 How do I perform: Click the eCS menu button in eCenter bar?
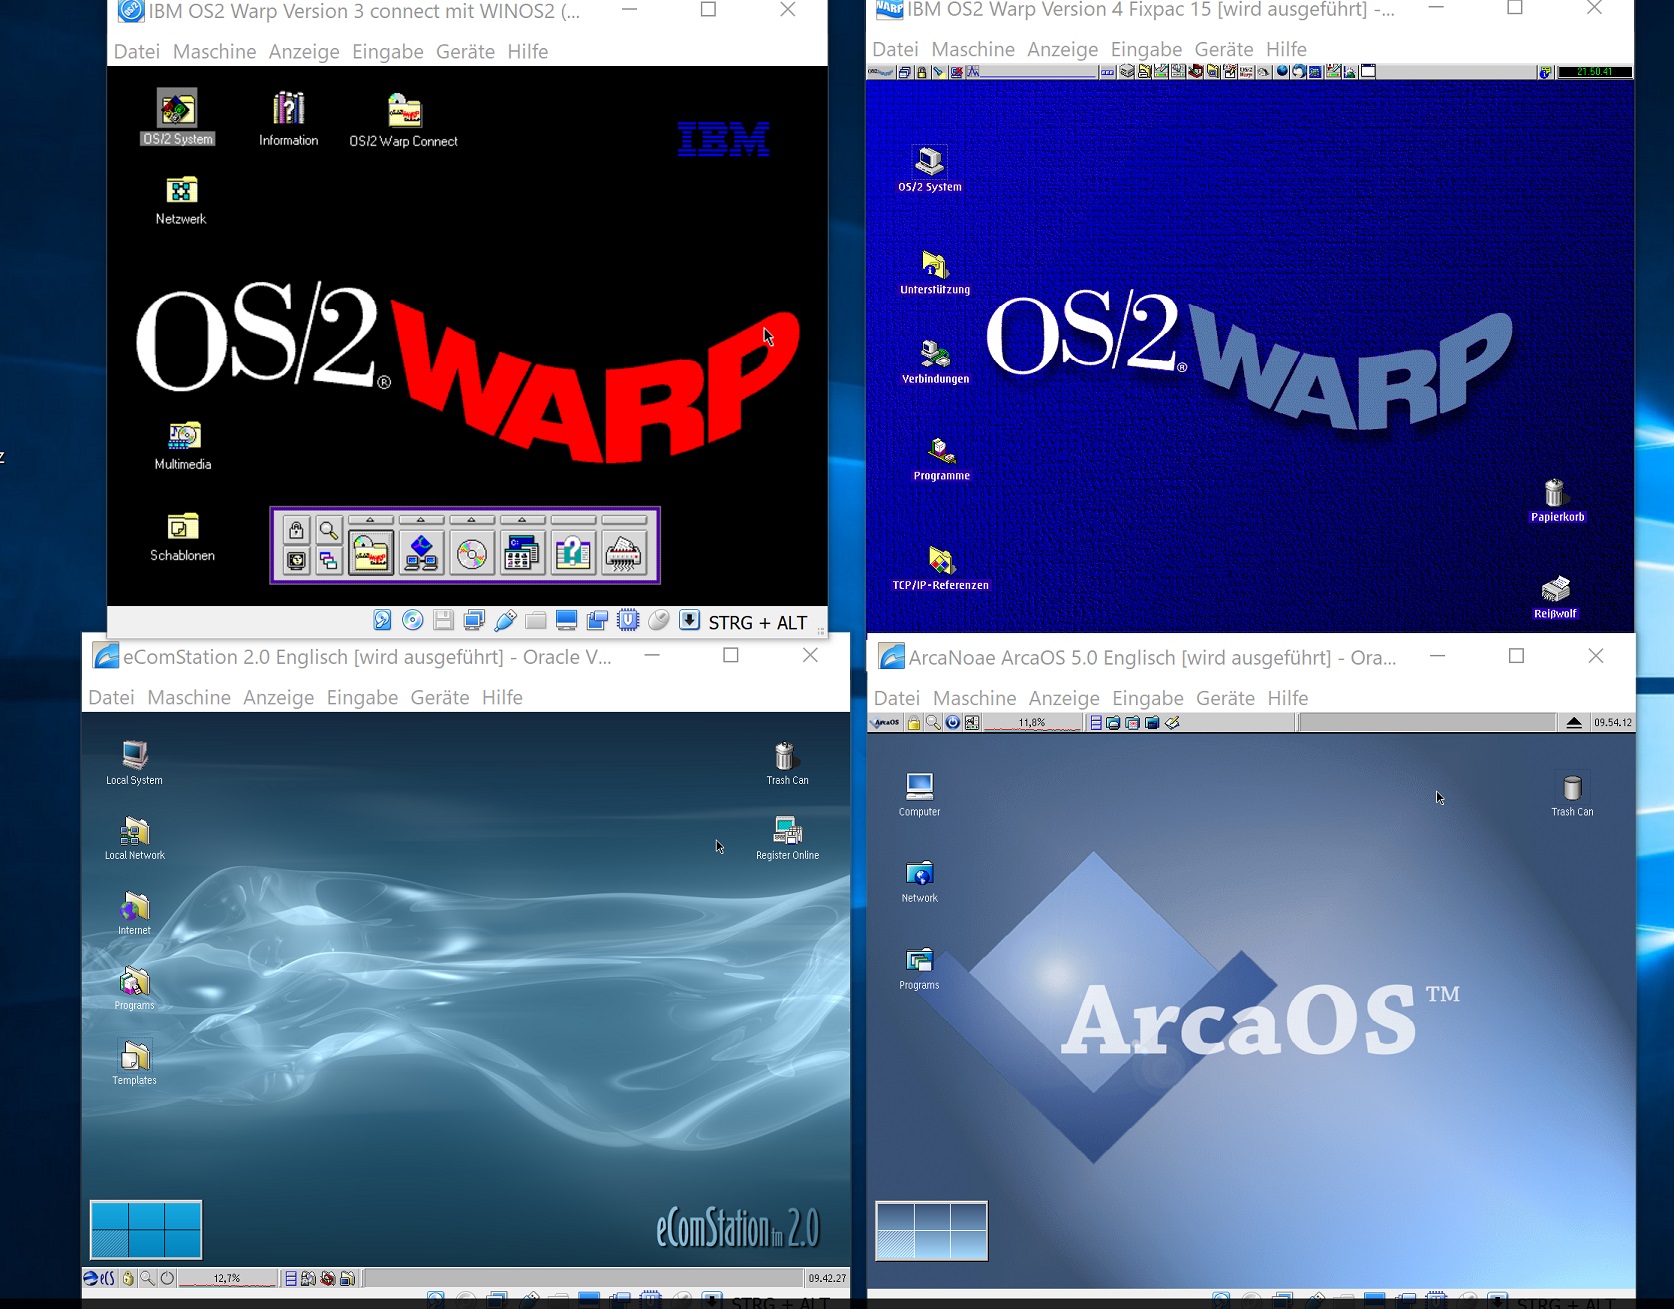tap(99, 1278)
